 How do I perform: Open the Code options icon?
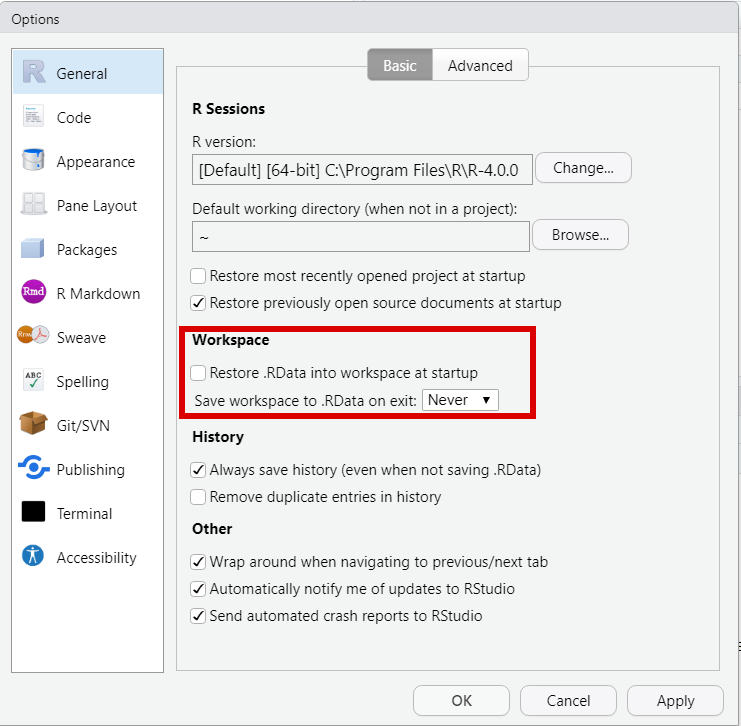[x=34, y=117]
